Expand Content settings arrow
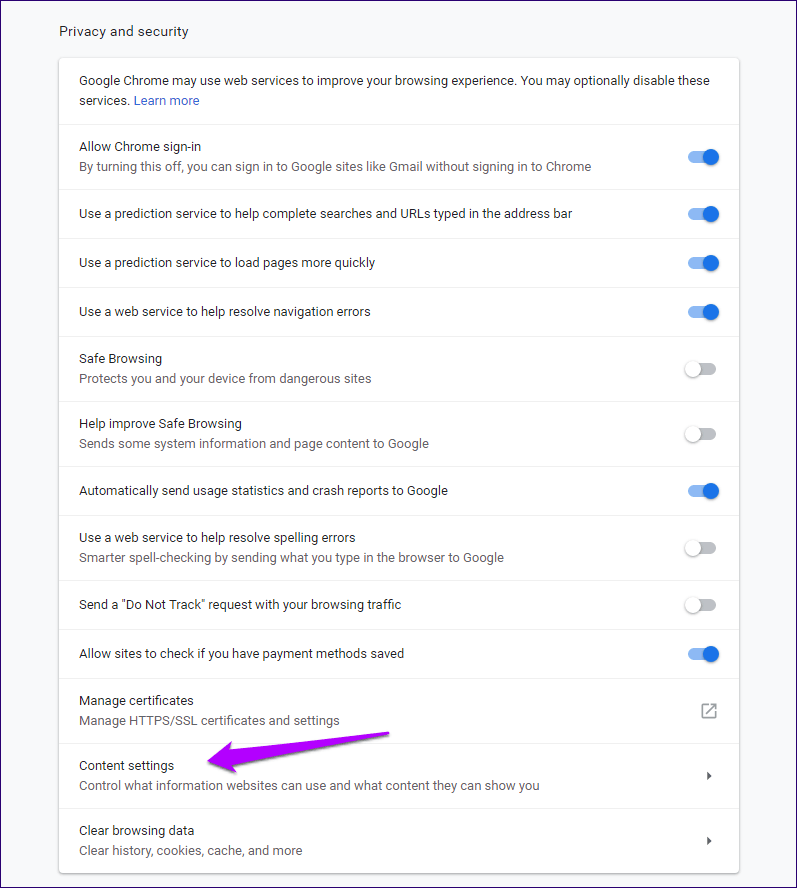The image size is (797, 888). (709, 776)
